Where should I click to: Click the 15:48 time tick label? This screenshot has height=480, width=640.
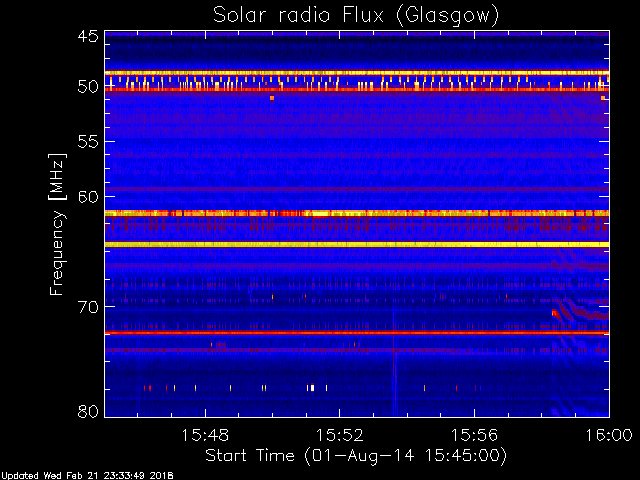pos(205,435)
